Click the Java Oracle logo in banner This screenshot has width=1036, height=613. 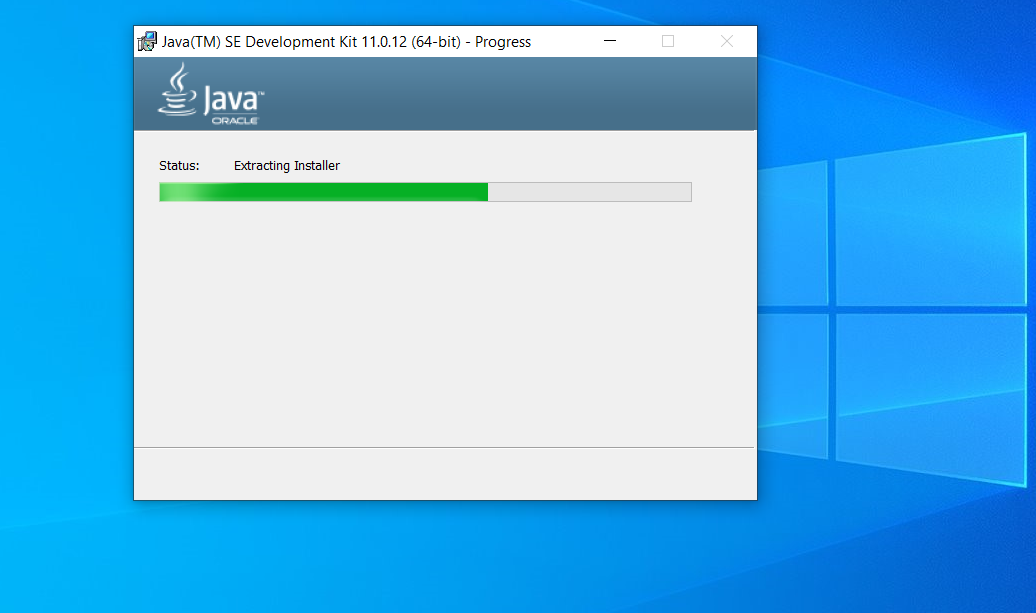(x=211, y=94)
